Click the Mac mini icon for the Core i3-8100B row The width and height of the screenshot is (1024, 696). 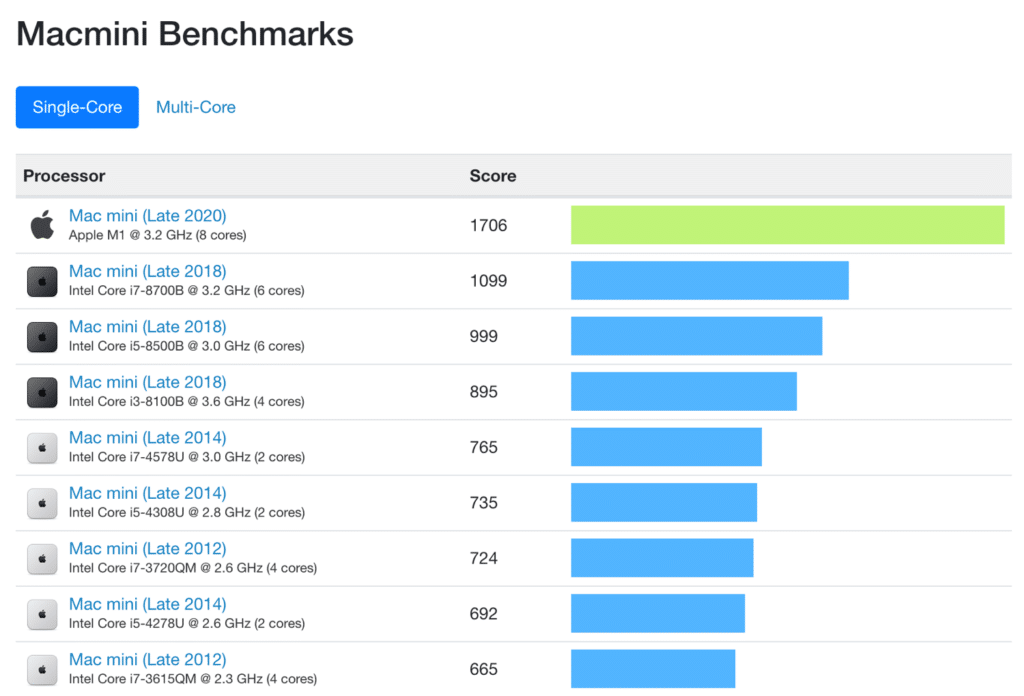[x=42, y=392]
